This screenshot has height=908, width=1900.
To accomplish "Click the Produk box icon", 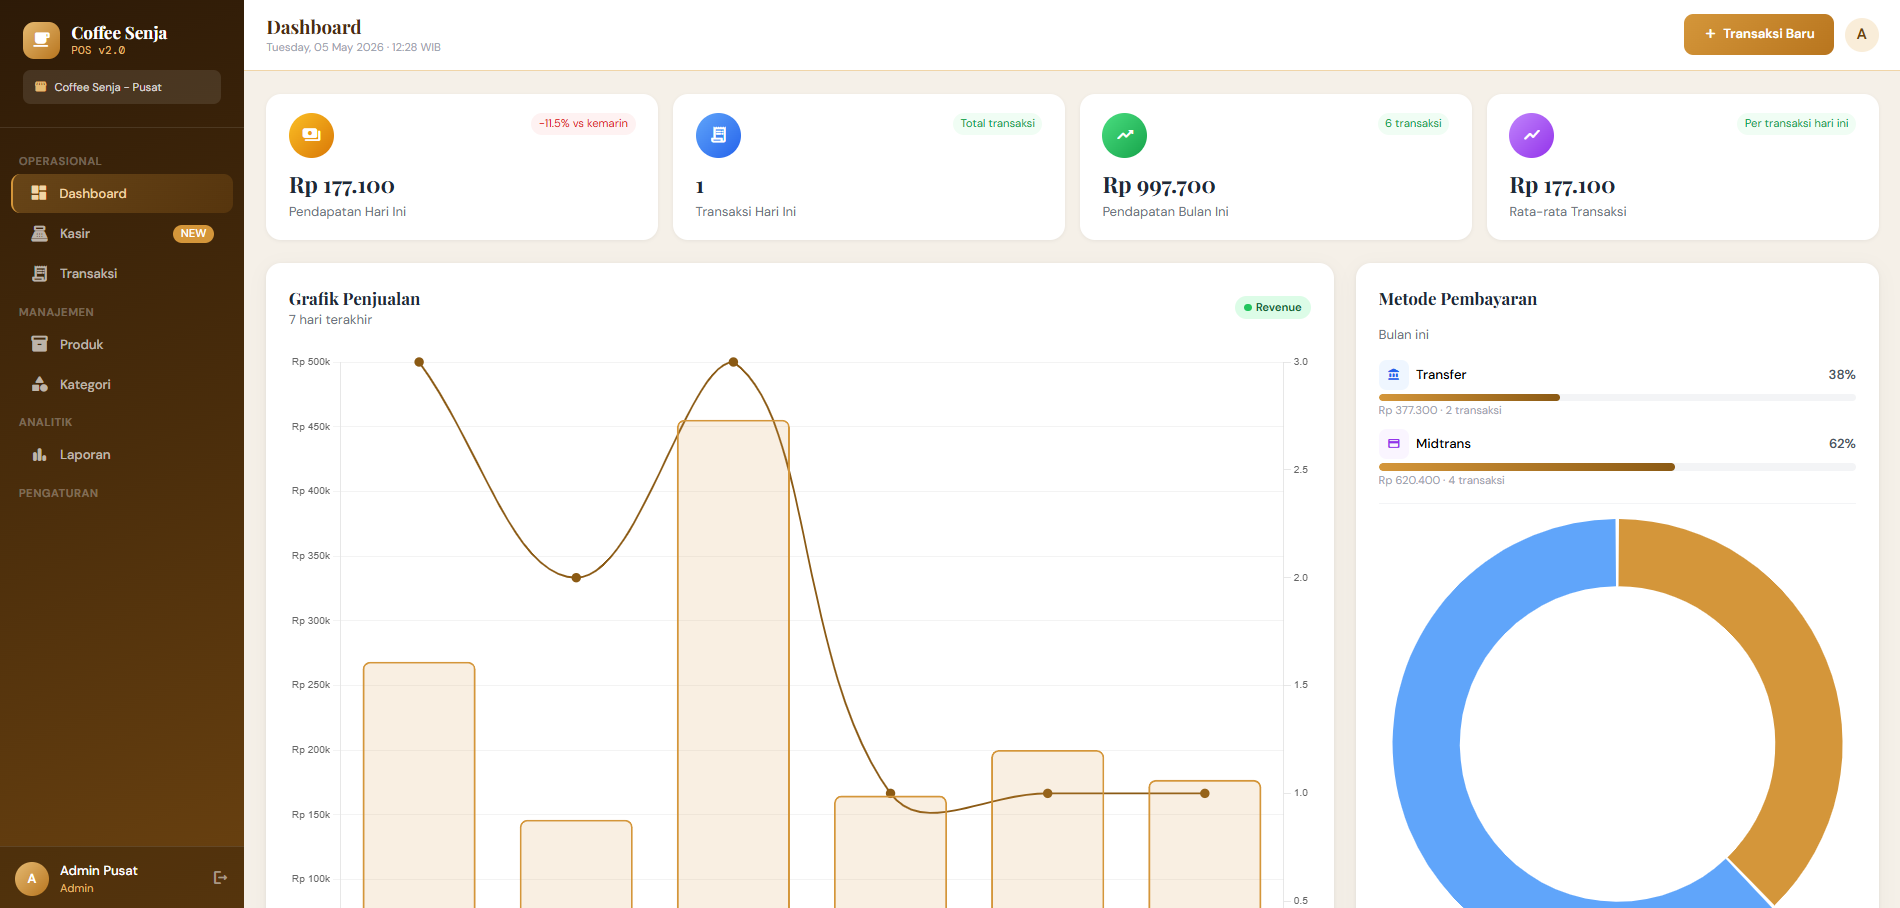I will 40,344.
